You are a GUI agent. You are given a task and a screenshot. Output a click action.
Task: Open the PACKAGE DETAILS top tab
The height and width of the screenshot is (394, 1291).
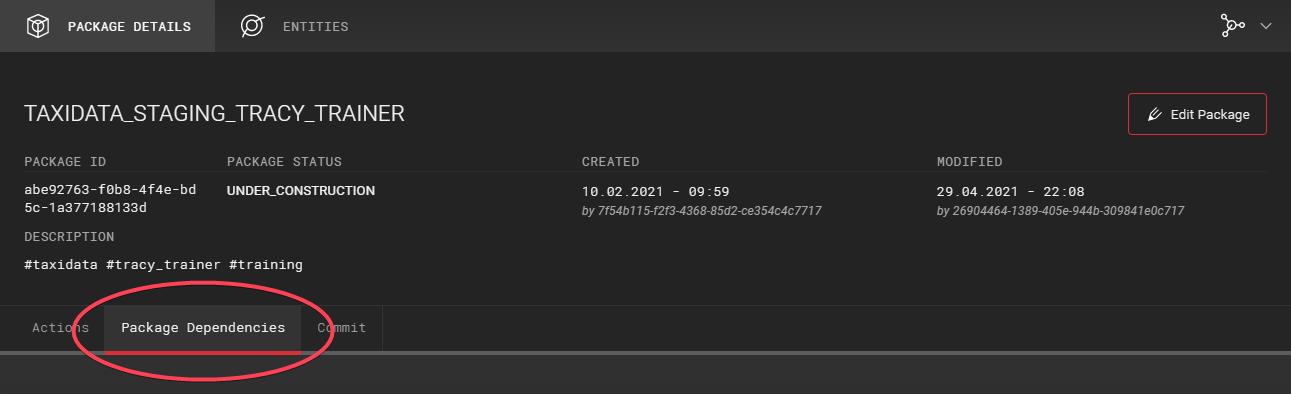(x=107, y=26)
